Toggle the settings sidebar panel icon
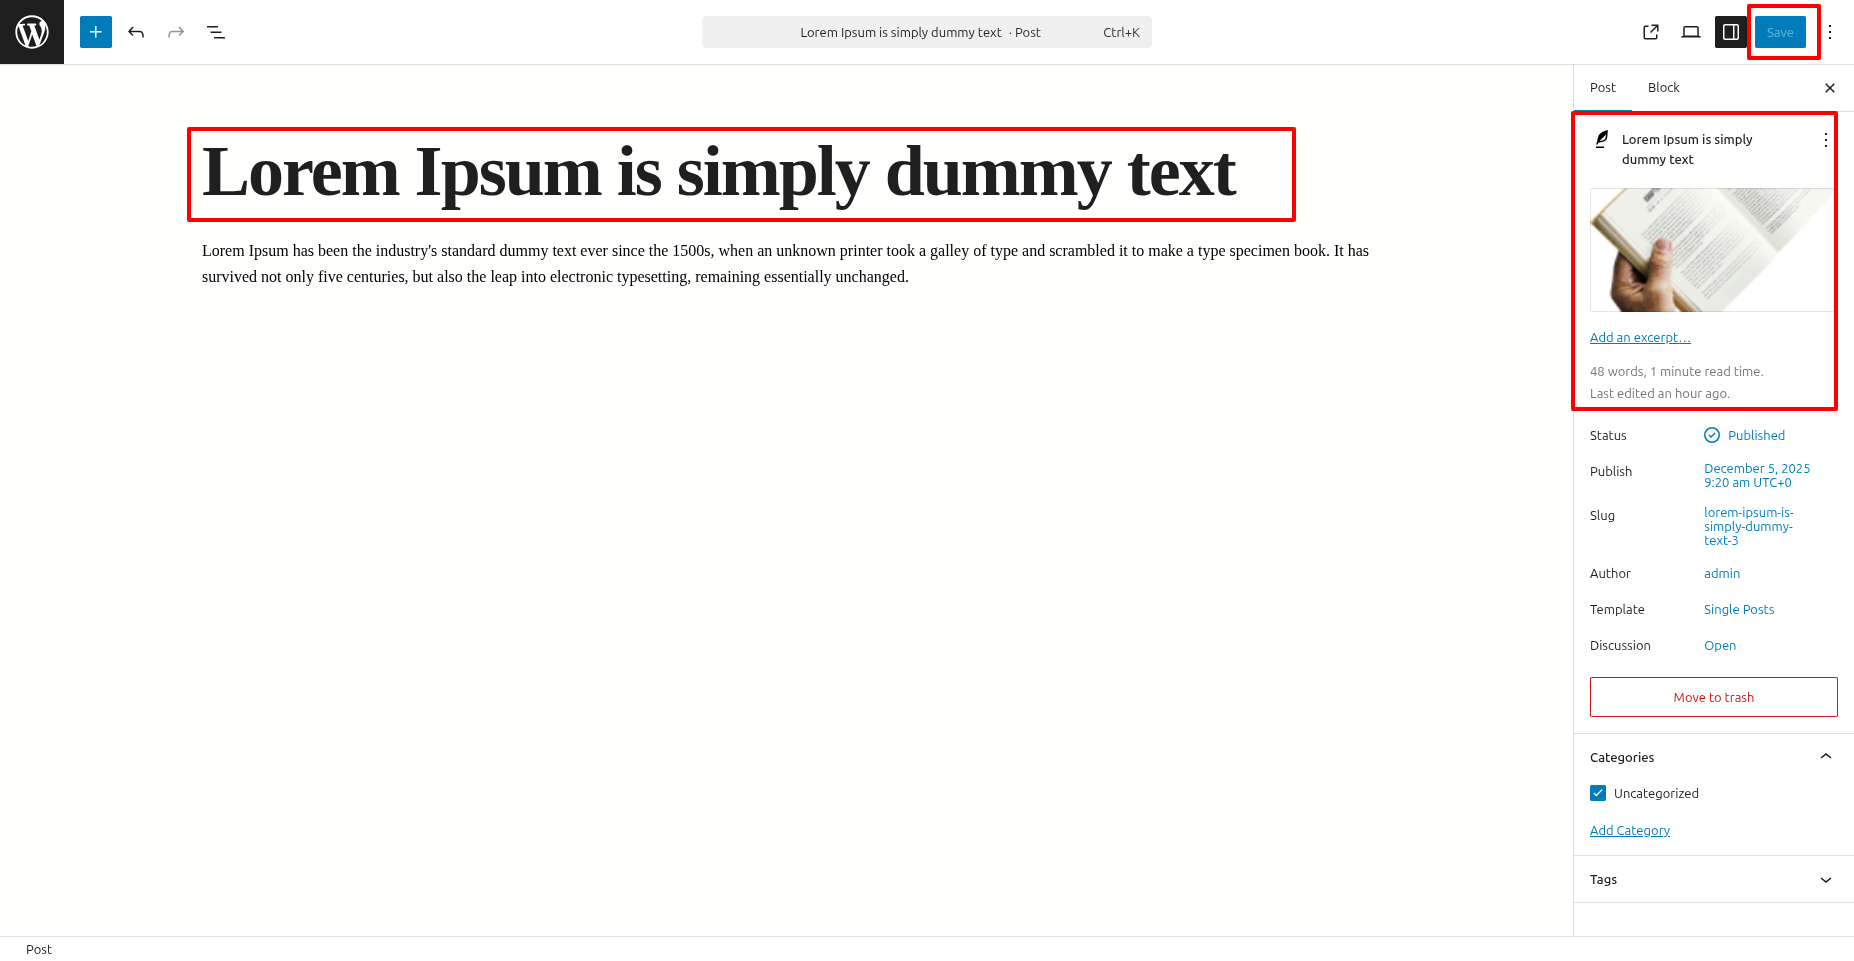Image resolution: width=1854 pixels, height=961 pixels. tap(1731, 32)
